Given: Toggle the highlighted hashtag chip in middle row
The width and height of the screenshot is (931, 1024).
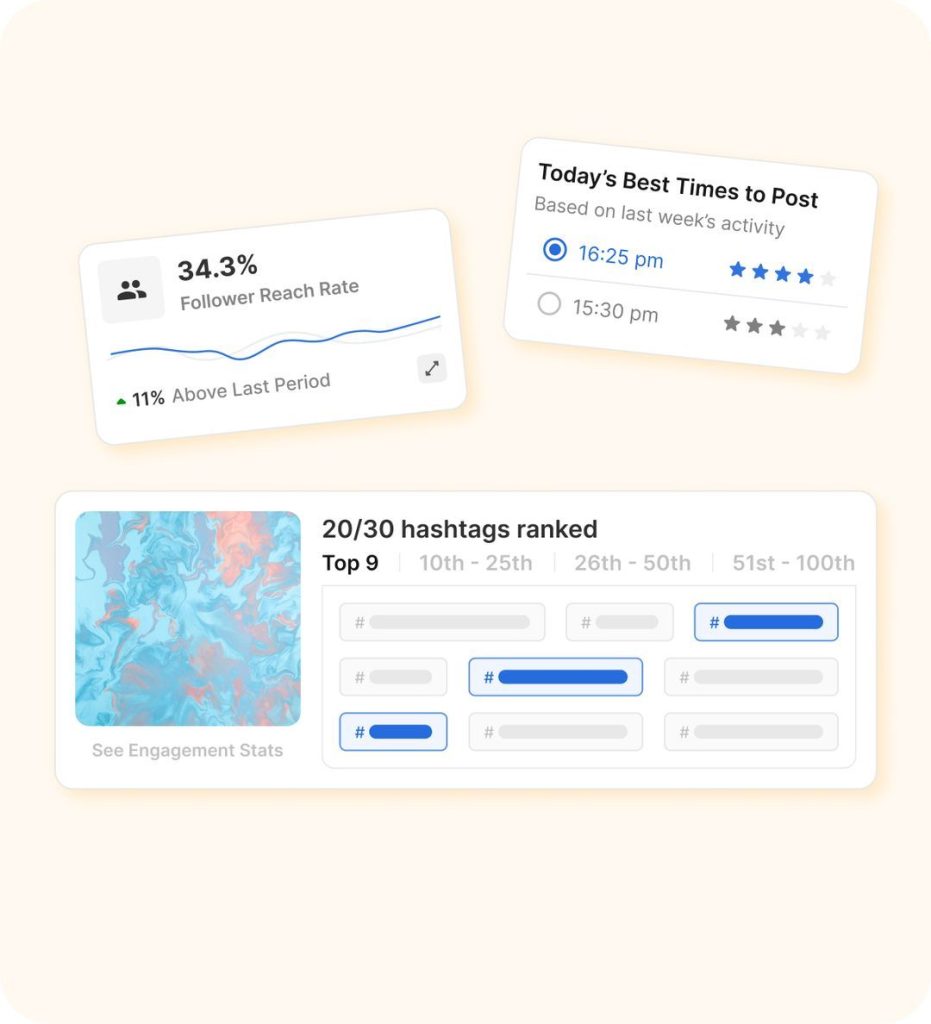Looking at the screenshot, I should 556,677.
